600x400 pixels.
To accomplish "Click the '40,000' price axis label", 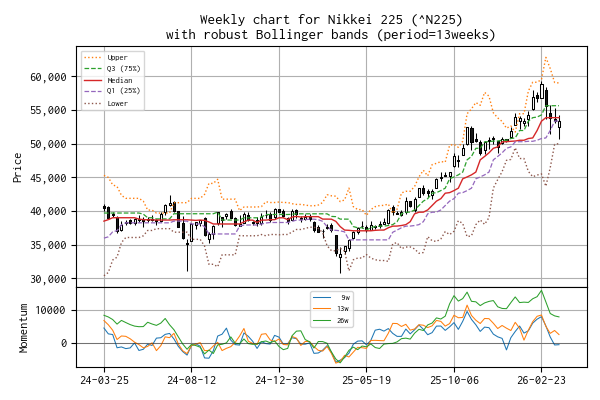I will pos(48,212).
